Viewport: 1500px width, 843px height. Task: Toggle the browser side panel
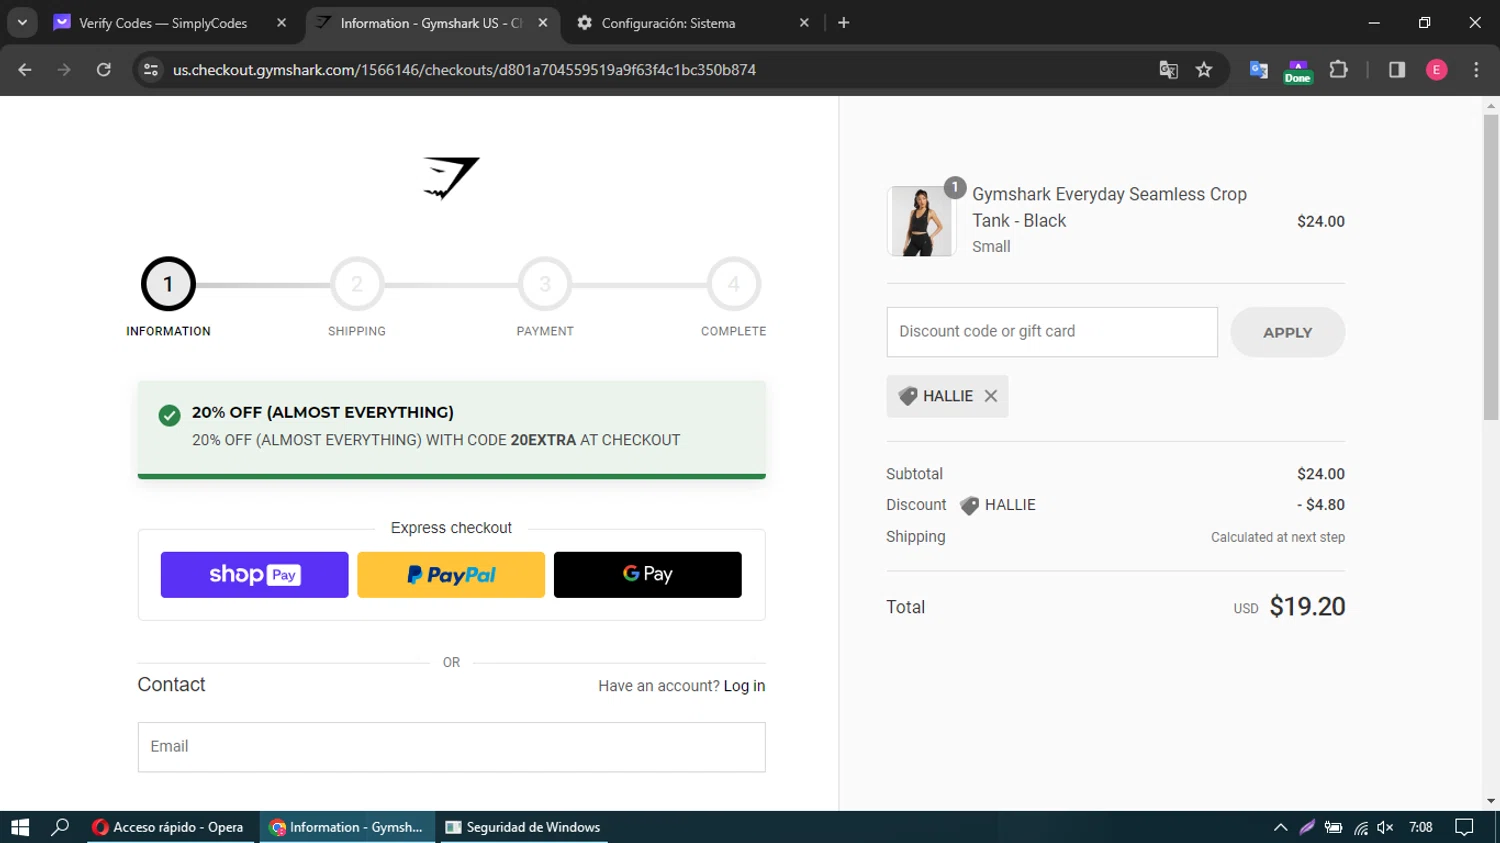[1397, 70]
